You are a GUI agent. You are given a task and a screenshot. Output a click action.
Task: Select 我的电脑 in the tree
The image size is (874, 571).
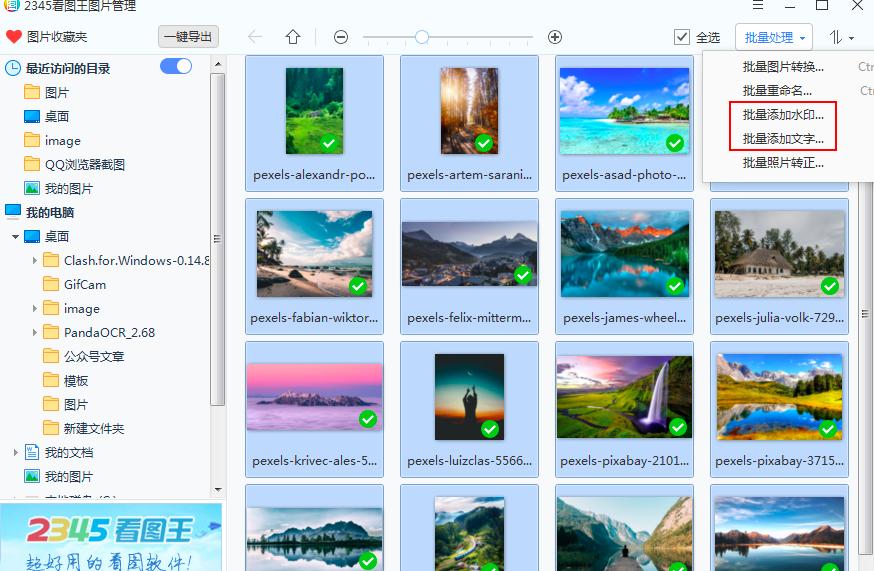tap(50, 212)
